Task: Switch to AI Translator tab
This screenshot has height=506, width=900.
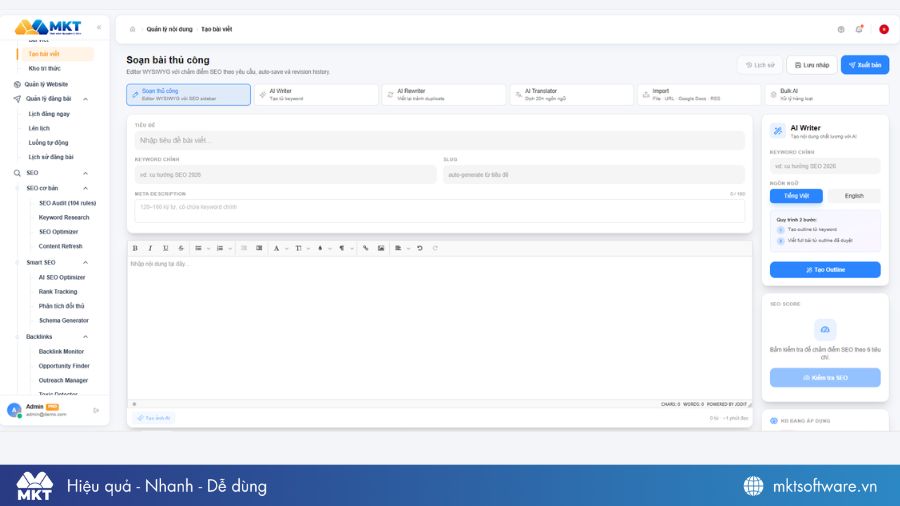Action: [x=572, y=95]
